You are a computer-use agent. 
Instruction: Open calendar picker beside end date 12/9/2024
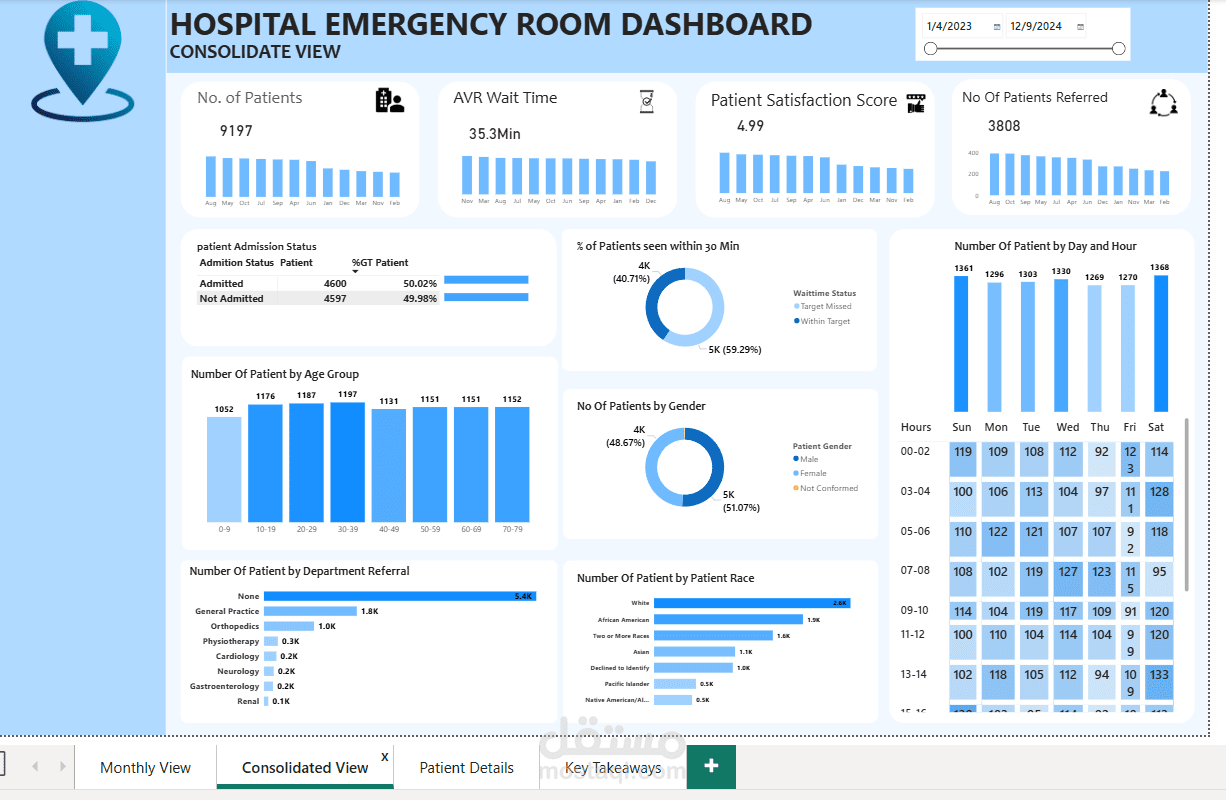1080,27
